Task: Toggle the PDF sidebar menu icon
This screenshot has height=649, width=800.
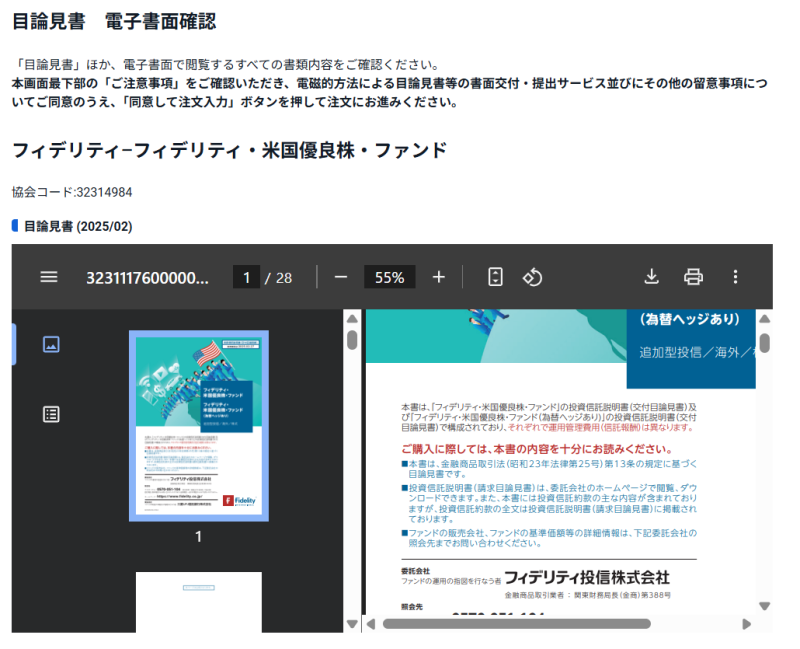Action: click(x=49, y=277)
